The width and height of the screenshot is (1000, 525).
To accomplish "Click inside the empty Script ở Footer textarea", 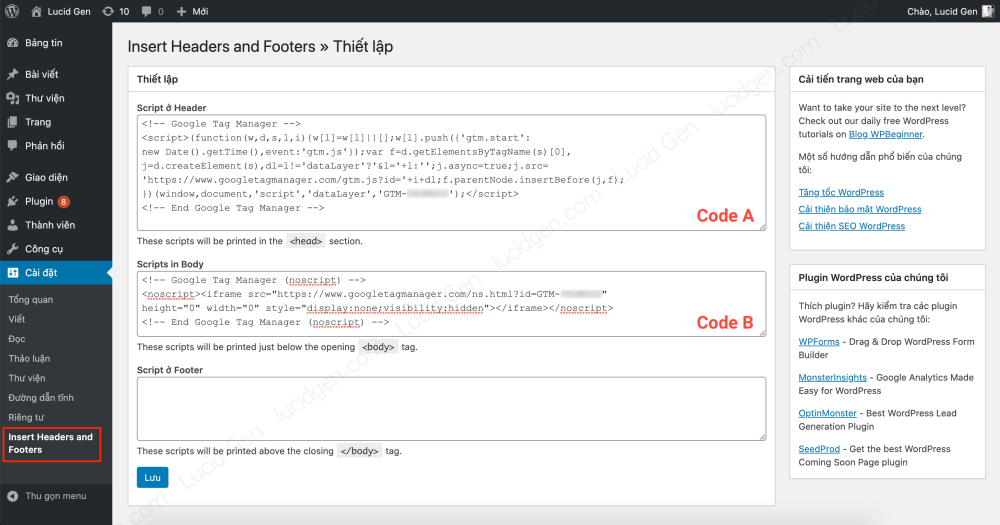I will click(451, 408).
